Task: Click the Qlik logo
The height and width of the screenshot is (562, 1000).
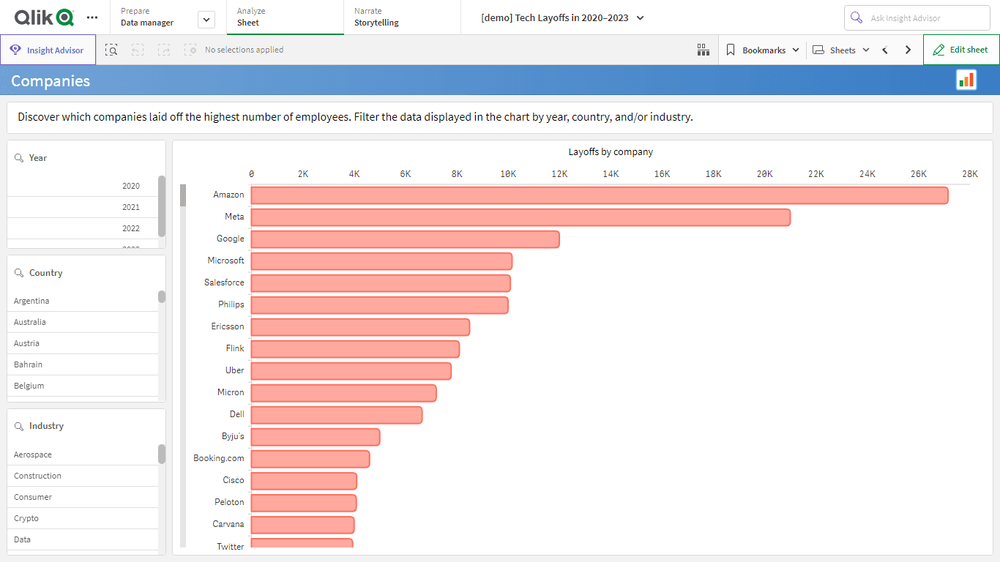Action: tap(43, 17)
